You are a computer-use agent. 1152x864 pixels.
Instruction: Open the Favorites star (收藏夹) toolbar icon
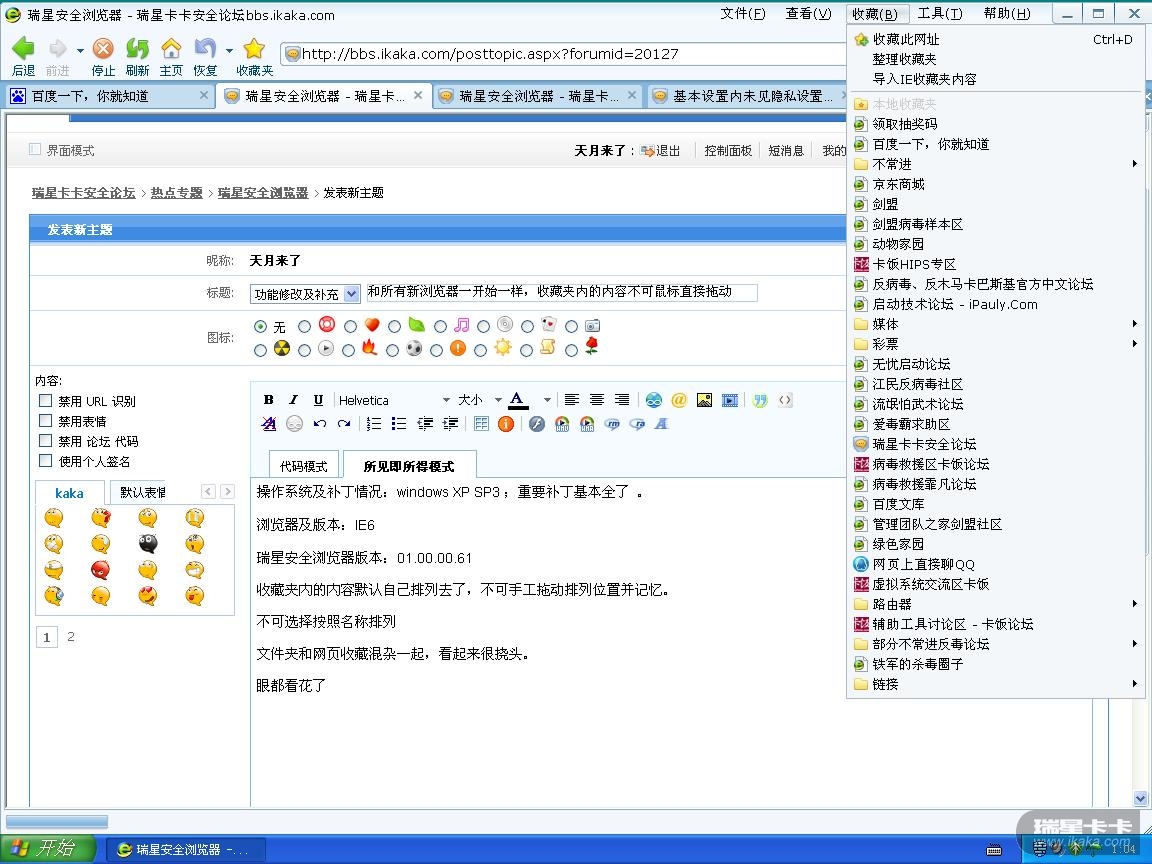[254, 48]
